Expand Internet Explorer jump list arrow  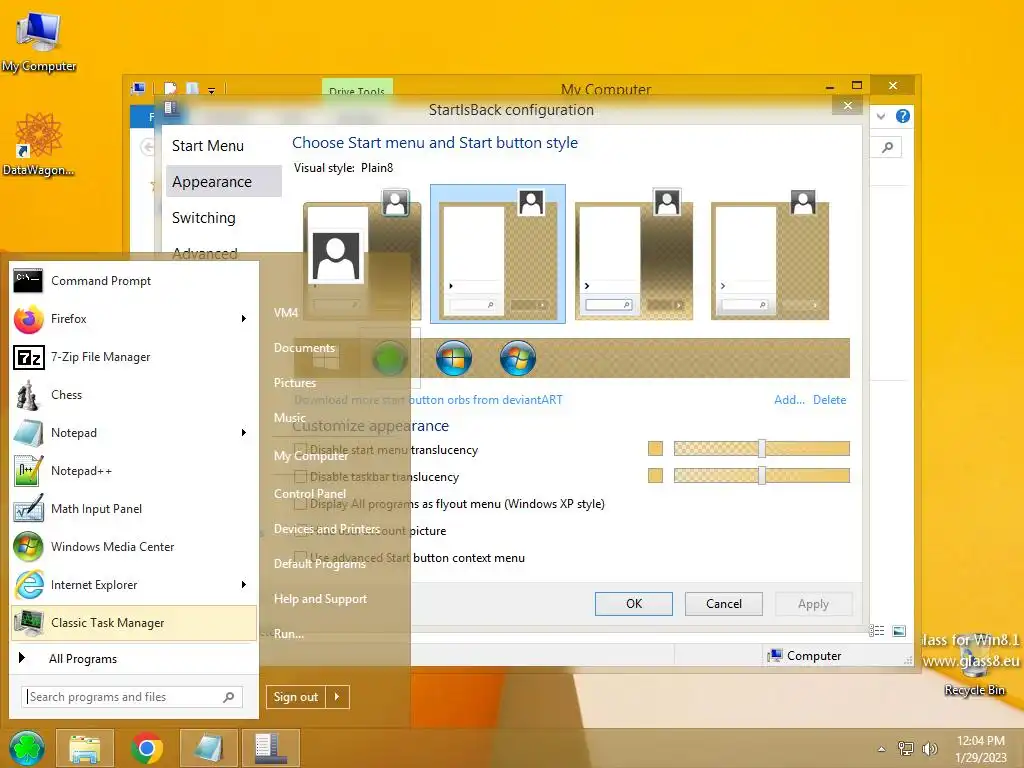tap(244, 584)
